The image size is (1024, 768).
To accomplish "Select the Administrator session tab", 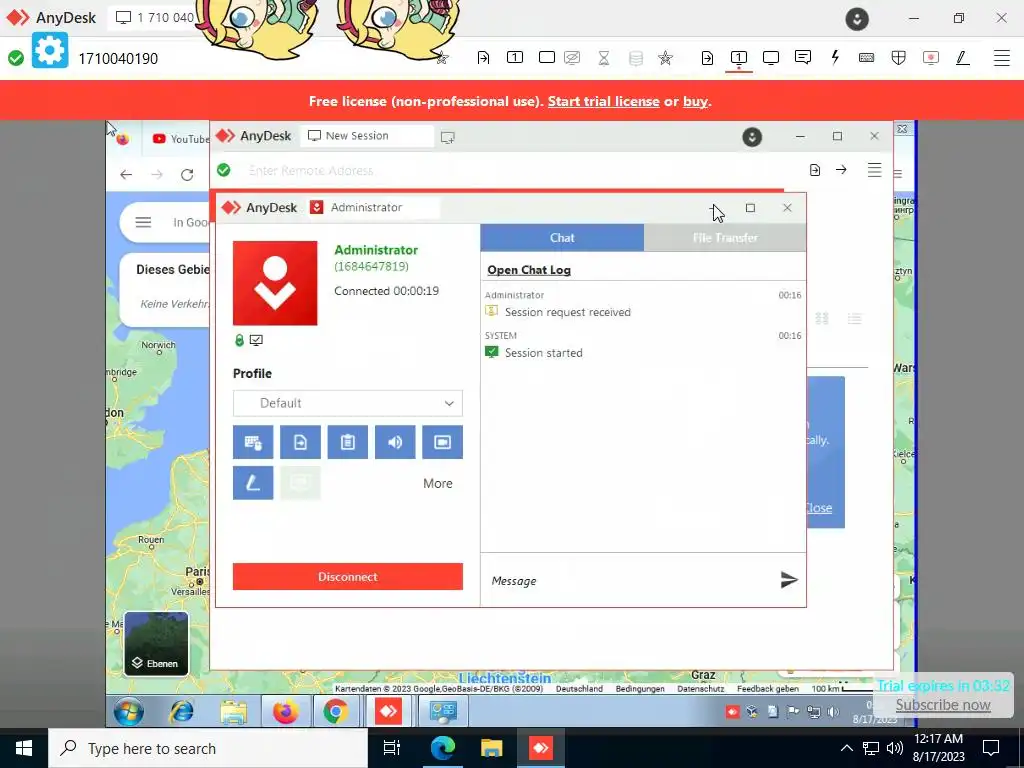I will point(373,208).
